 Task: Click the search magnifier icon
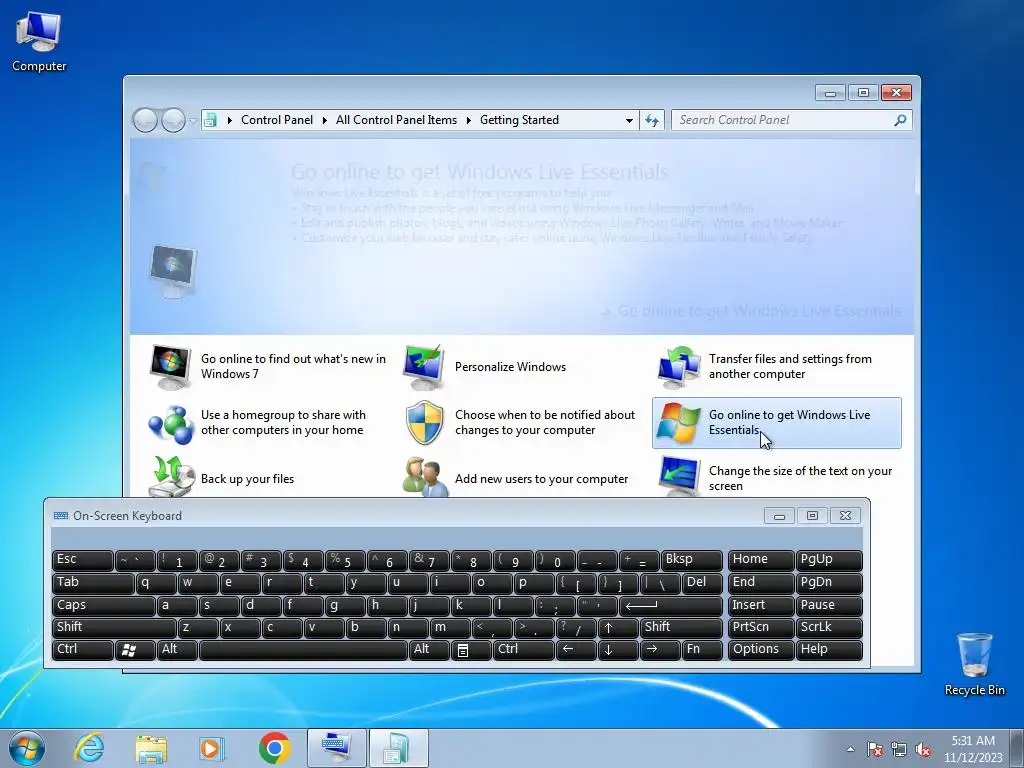[x=900, y=120]
